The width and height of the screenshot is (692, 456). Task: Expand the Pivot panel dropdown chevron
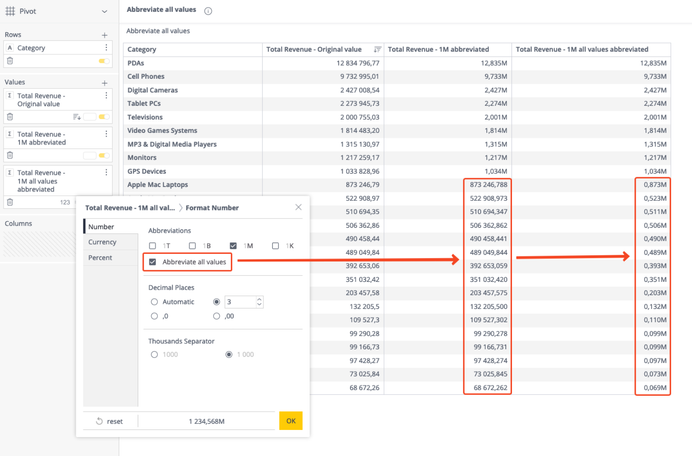[104, 12]
